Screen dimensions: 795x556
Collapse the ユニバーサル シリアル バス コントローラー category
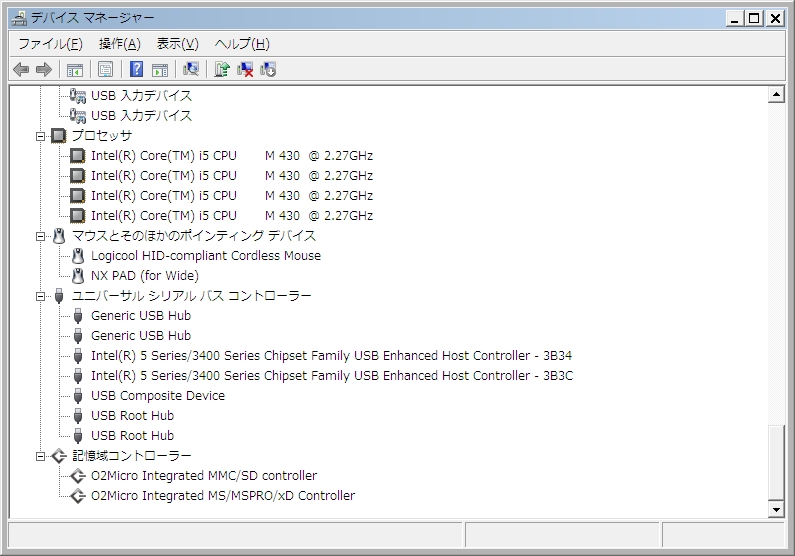(41, 296)
